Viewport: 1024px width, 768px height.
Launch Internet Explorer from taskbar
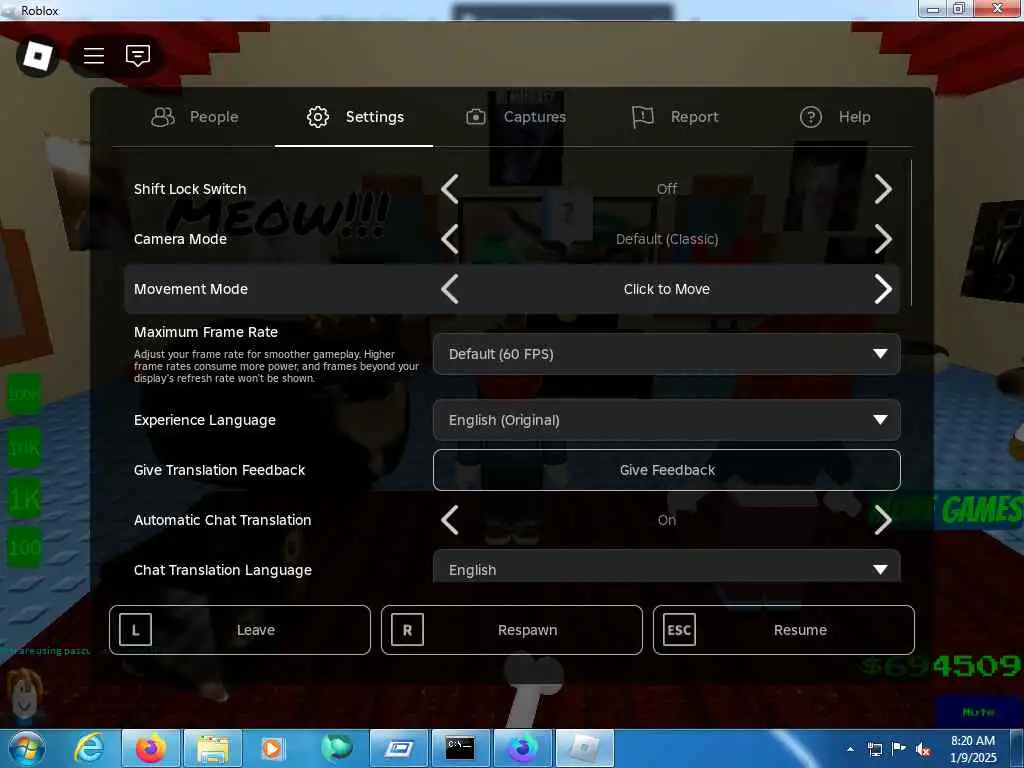click(89, 748)
